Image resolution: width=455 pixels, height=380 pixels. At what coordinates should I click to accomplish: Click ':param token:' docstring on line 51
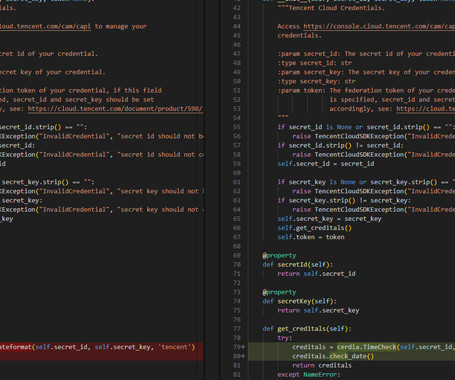301,90
